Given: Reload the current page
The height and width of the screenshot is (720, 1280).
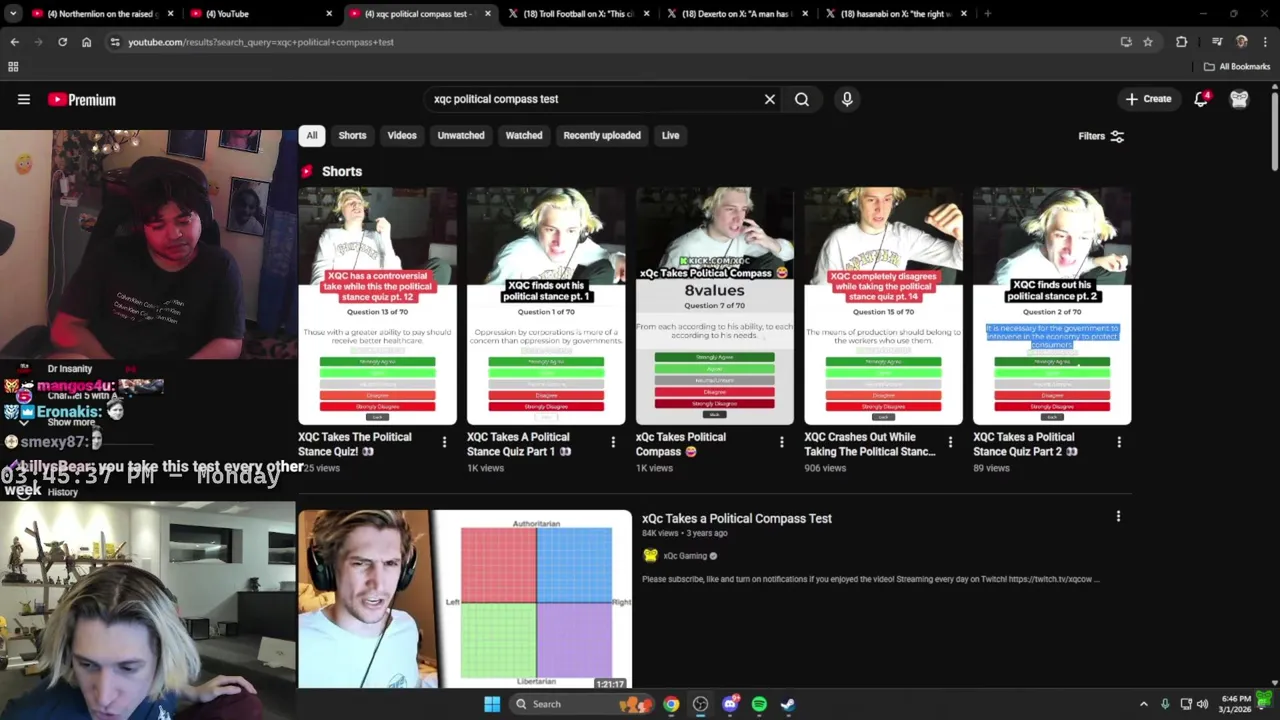Looking at the screenshot, I should click(x=62, y=42).
